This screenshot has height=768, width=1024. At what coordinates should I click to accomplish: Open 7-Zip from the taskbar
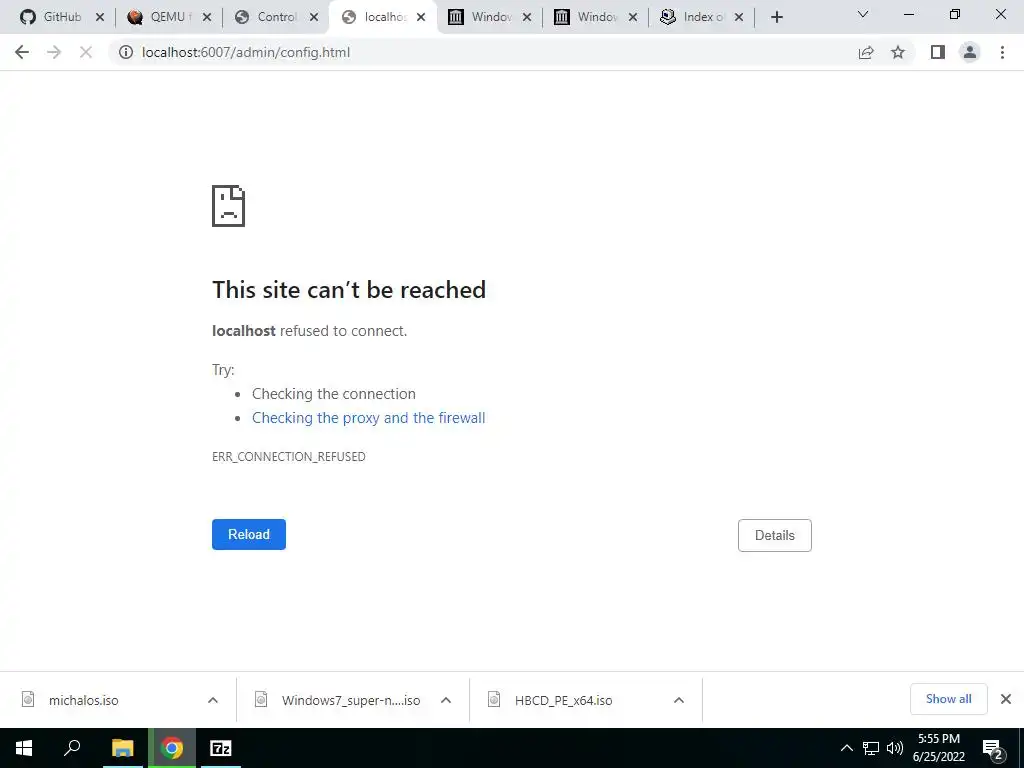click(221, 748)
